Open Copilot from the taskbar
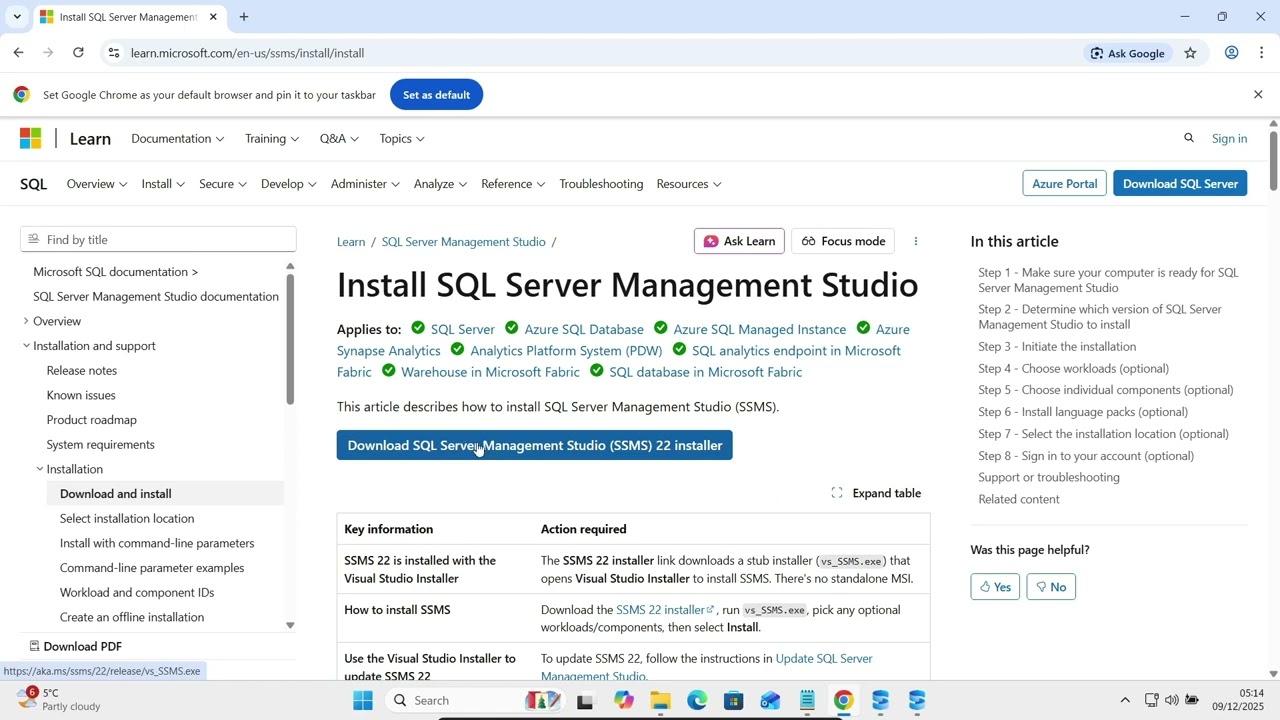Viewport: 1280px width, 720px height. (x=624, y=700)
